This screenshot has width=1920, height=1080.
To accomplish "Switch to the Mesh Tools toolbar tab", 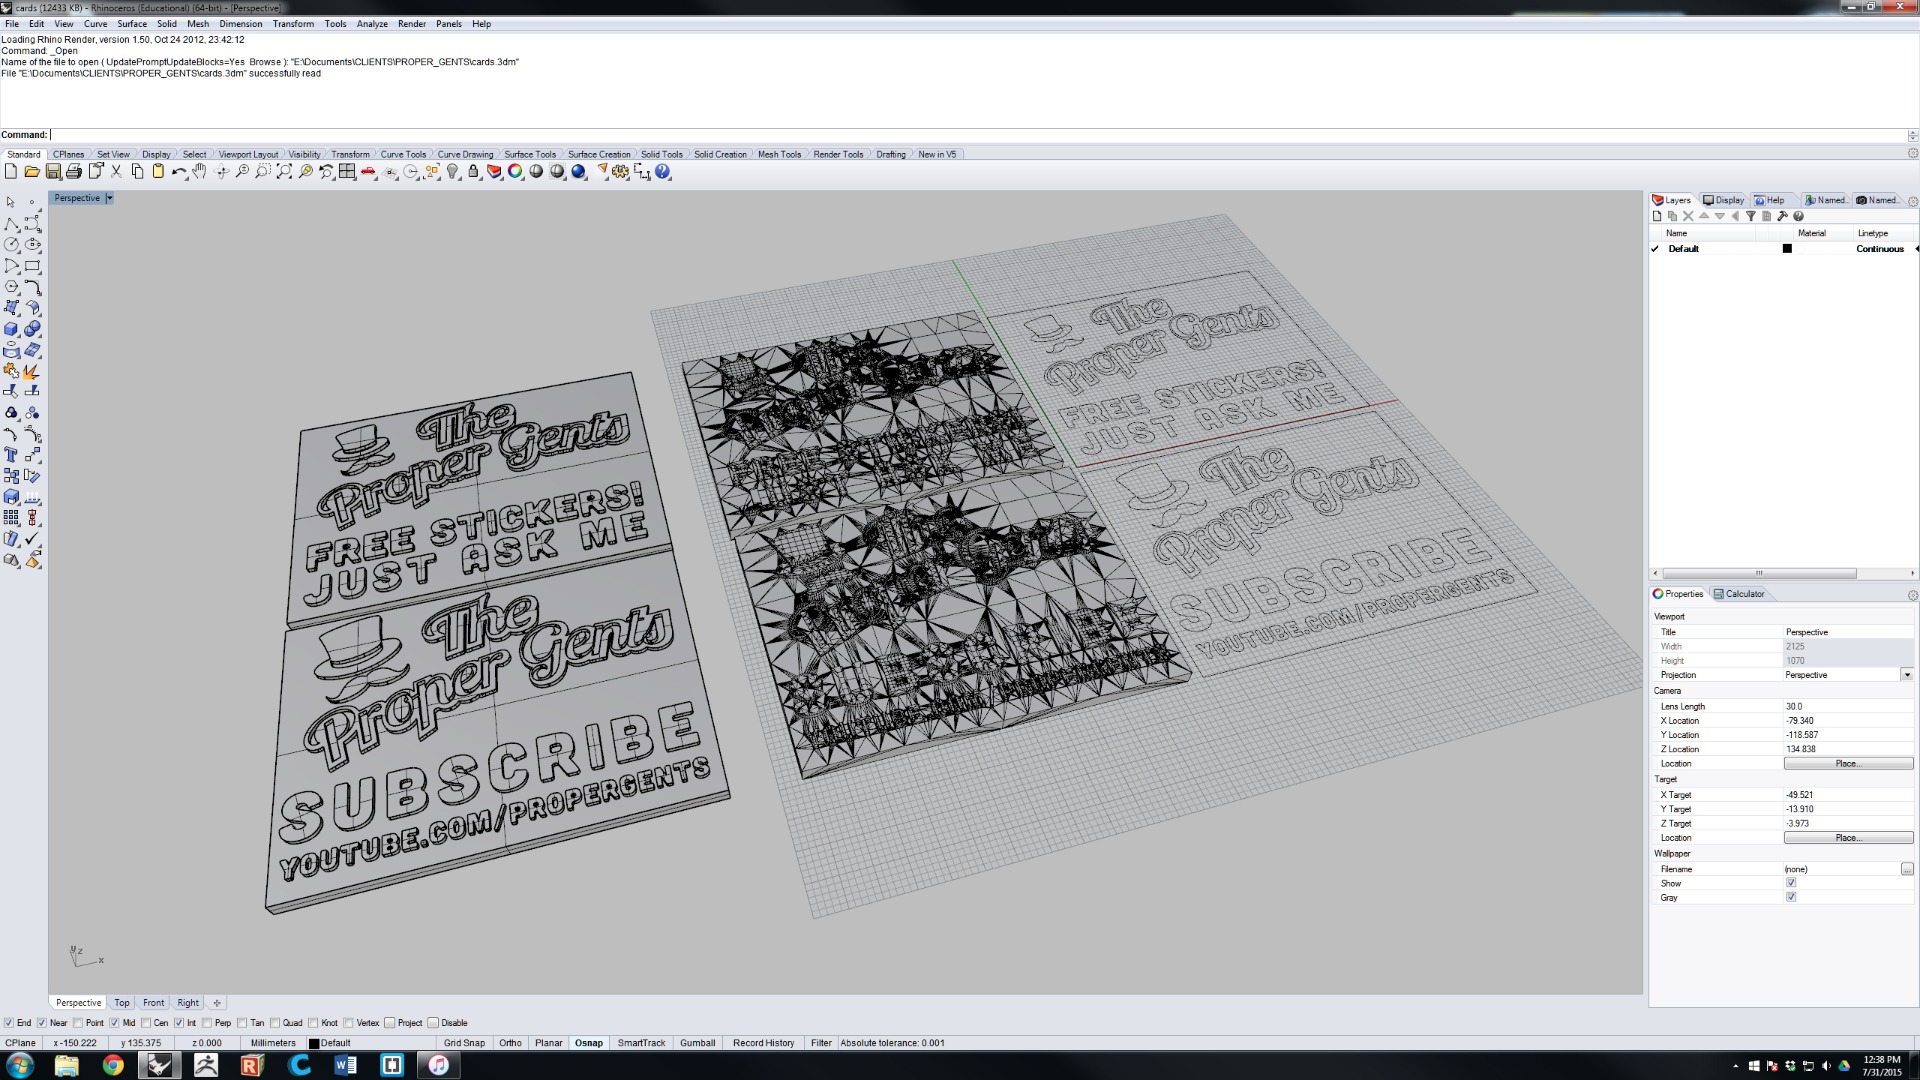I will [x=779, y=154].
